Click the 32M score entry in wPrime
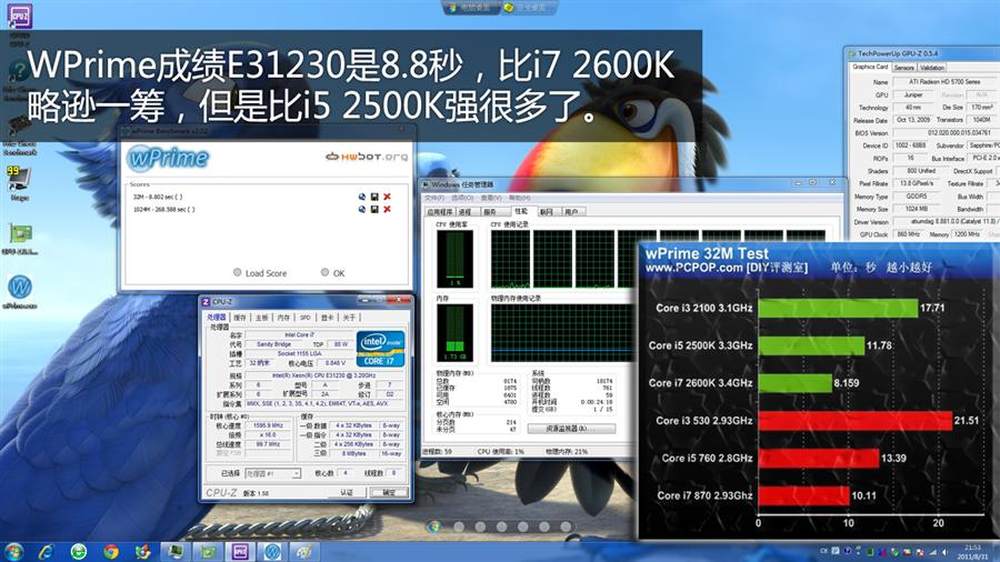The image size is (1000, 562). 158,197
